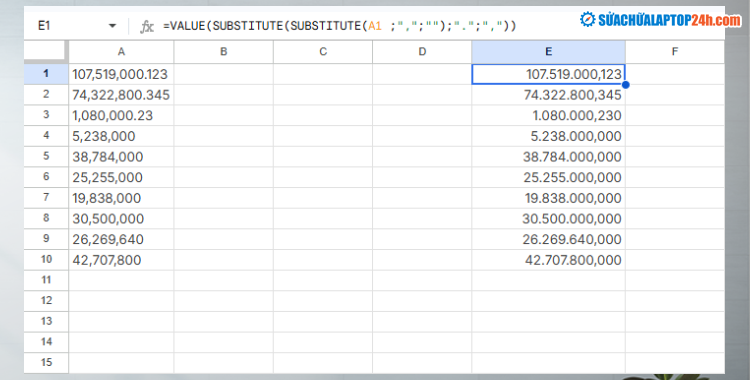Viewport: 750px width, 380px height.
Task: Select column C header
Action: click(x=323, y=52)
